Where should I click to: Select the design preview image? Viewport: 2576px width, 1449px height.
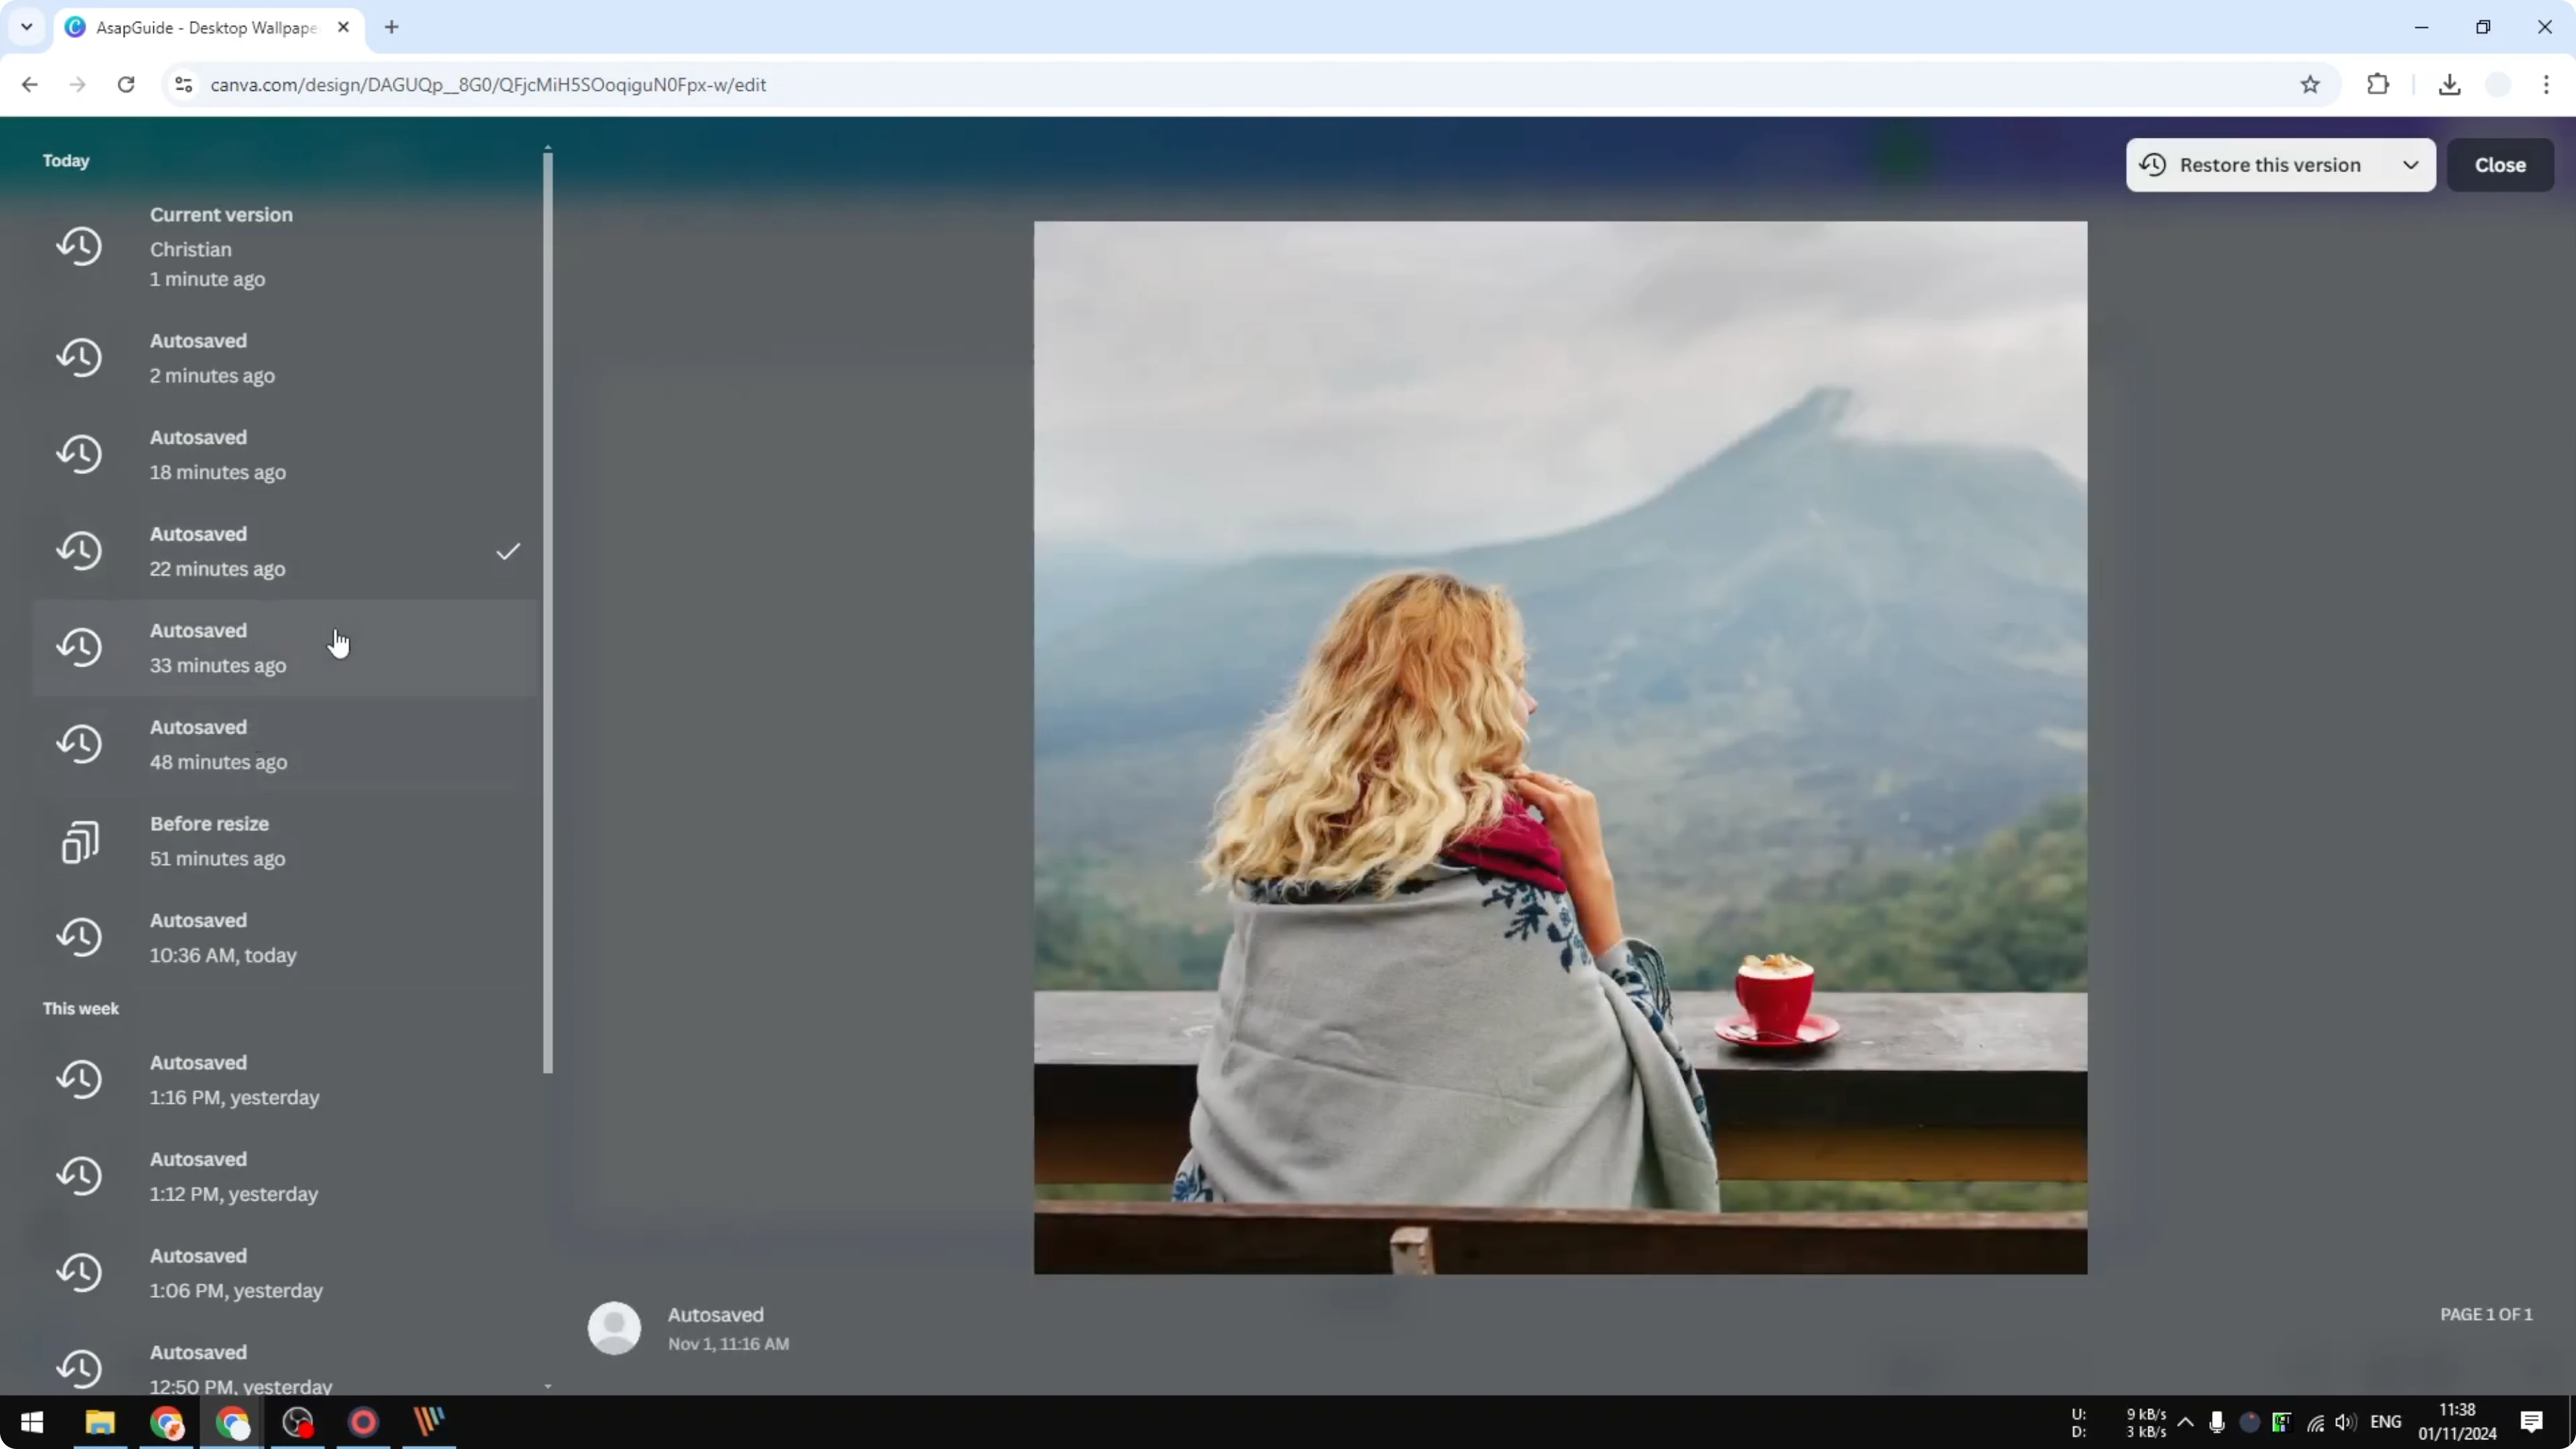coord(1560,746)
